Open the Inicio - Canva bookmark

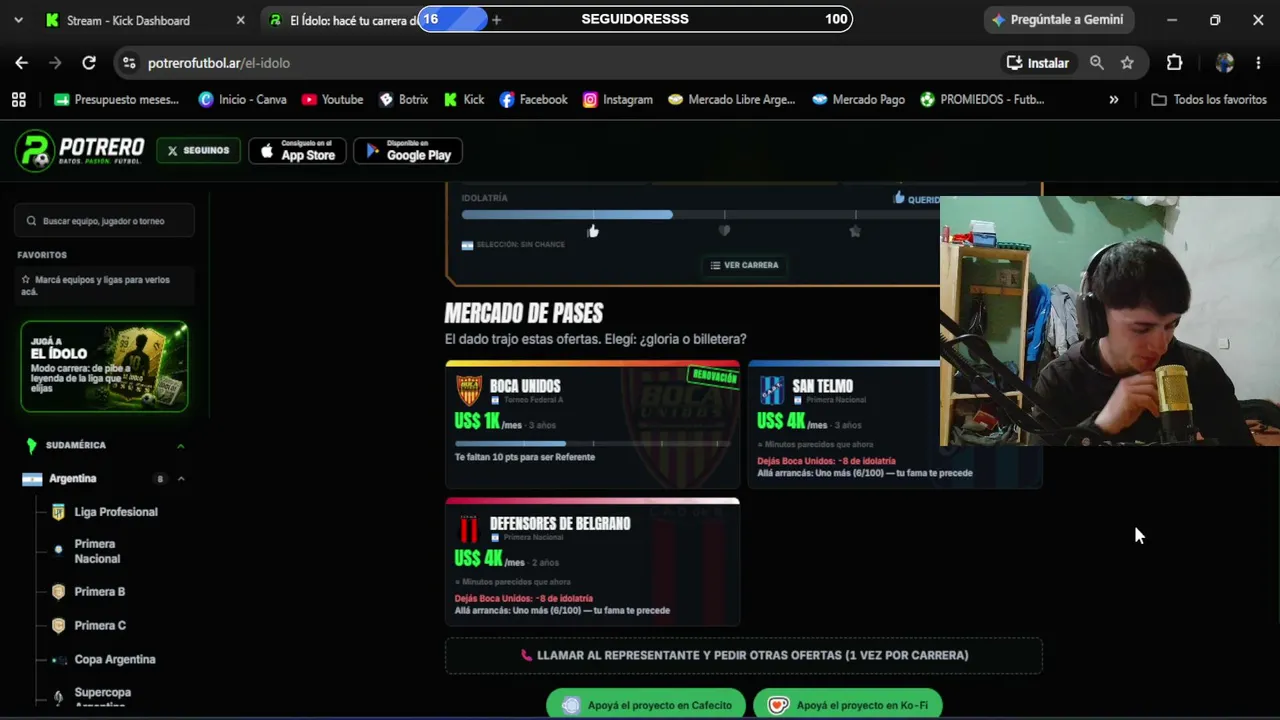(243, 100)
